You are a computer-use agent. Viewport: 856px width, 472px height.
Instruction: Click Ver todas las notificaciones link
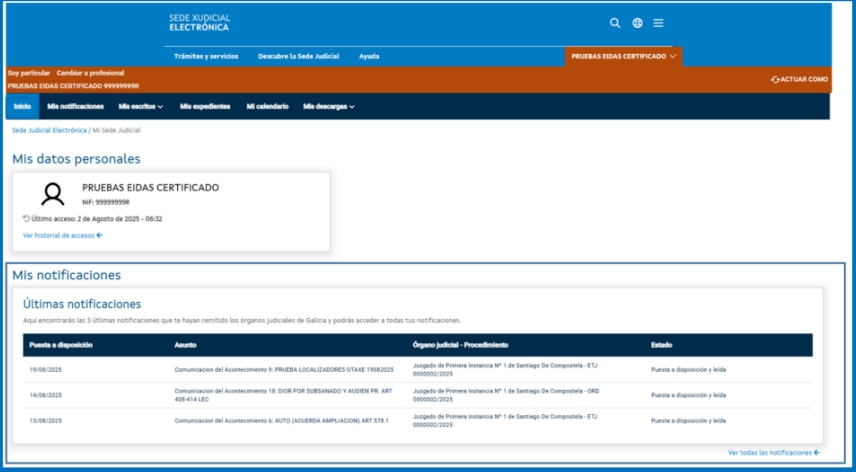(773, 453)
